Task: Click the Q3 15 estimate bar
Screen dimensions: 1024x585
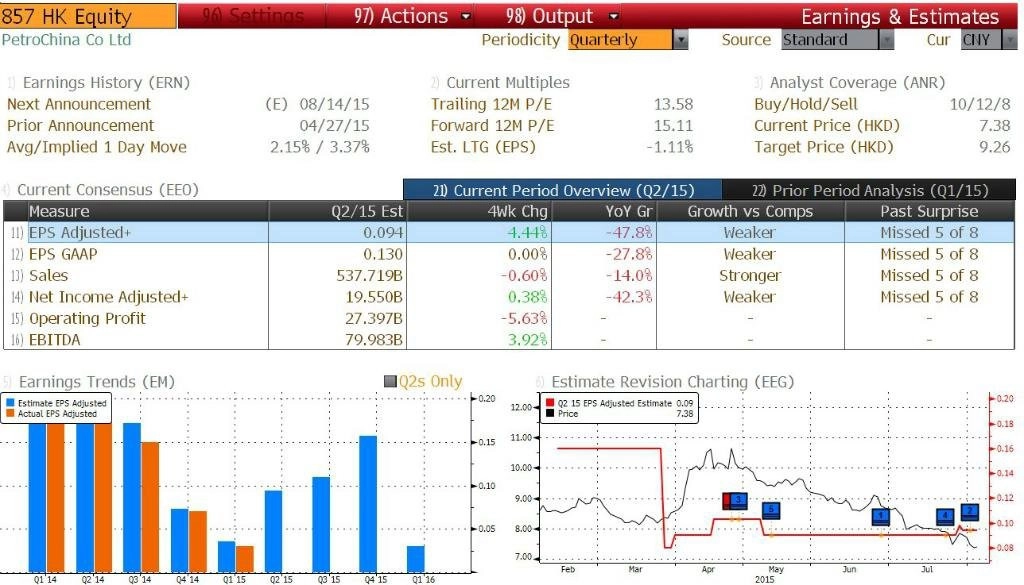Action: [321, 525]
